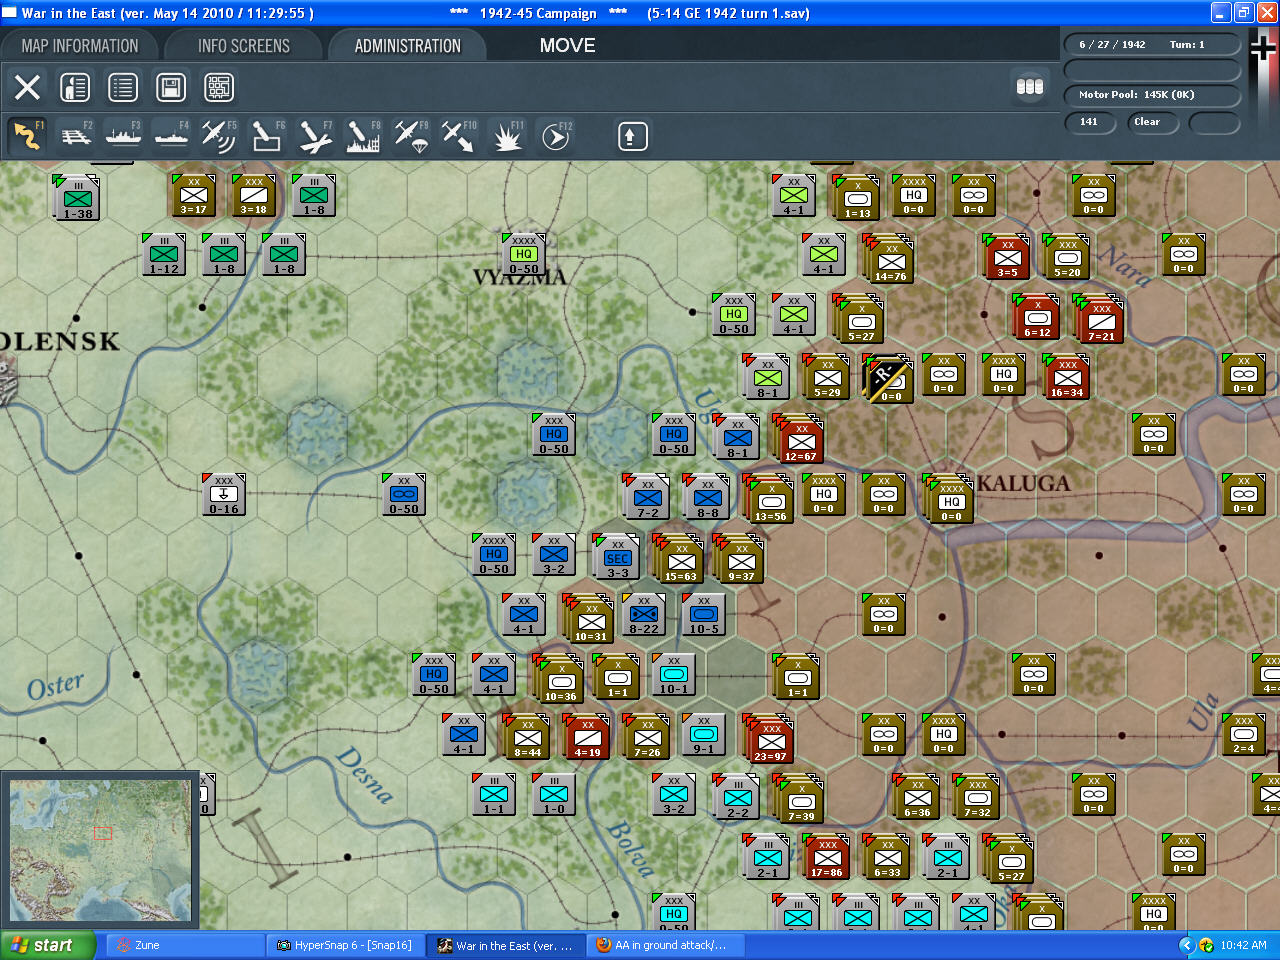The height and width of the screenshot is (960, 1280).
Task: Click the up-arrow box icon in mode toolbar
Action: tap(632, 136)
